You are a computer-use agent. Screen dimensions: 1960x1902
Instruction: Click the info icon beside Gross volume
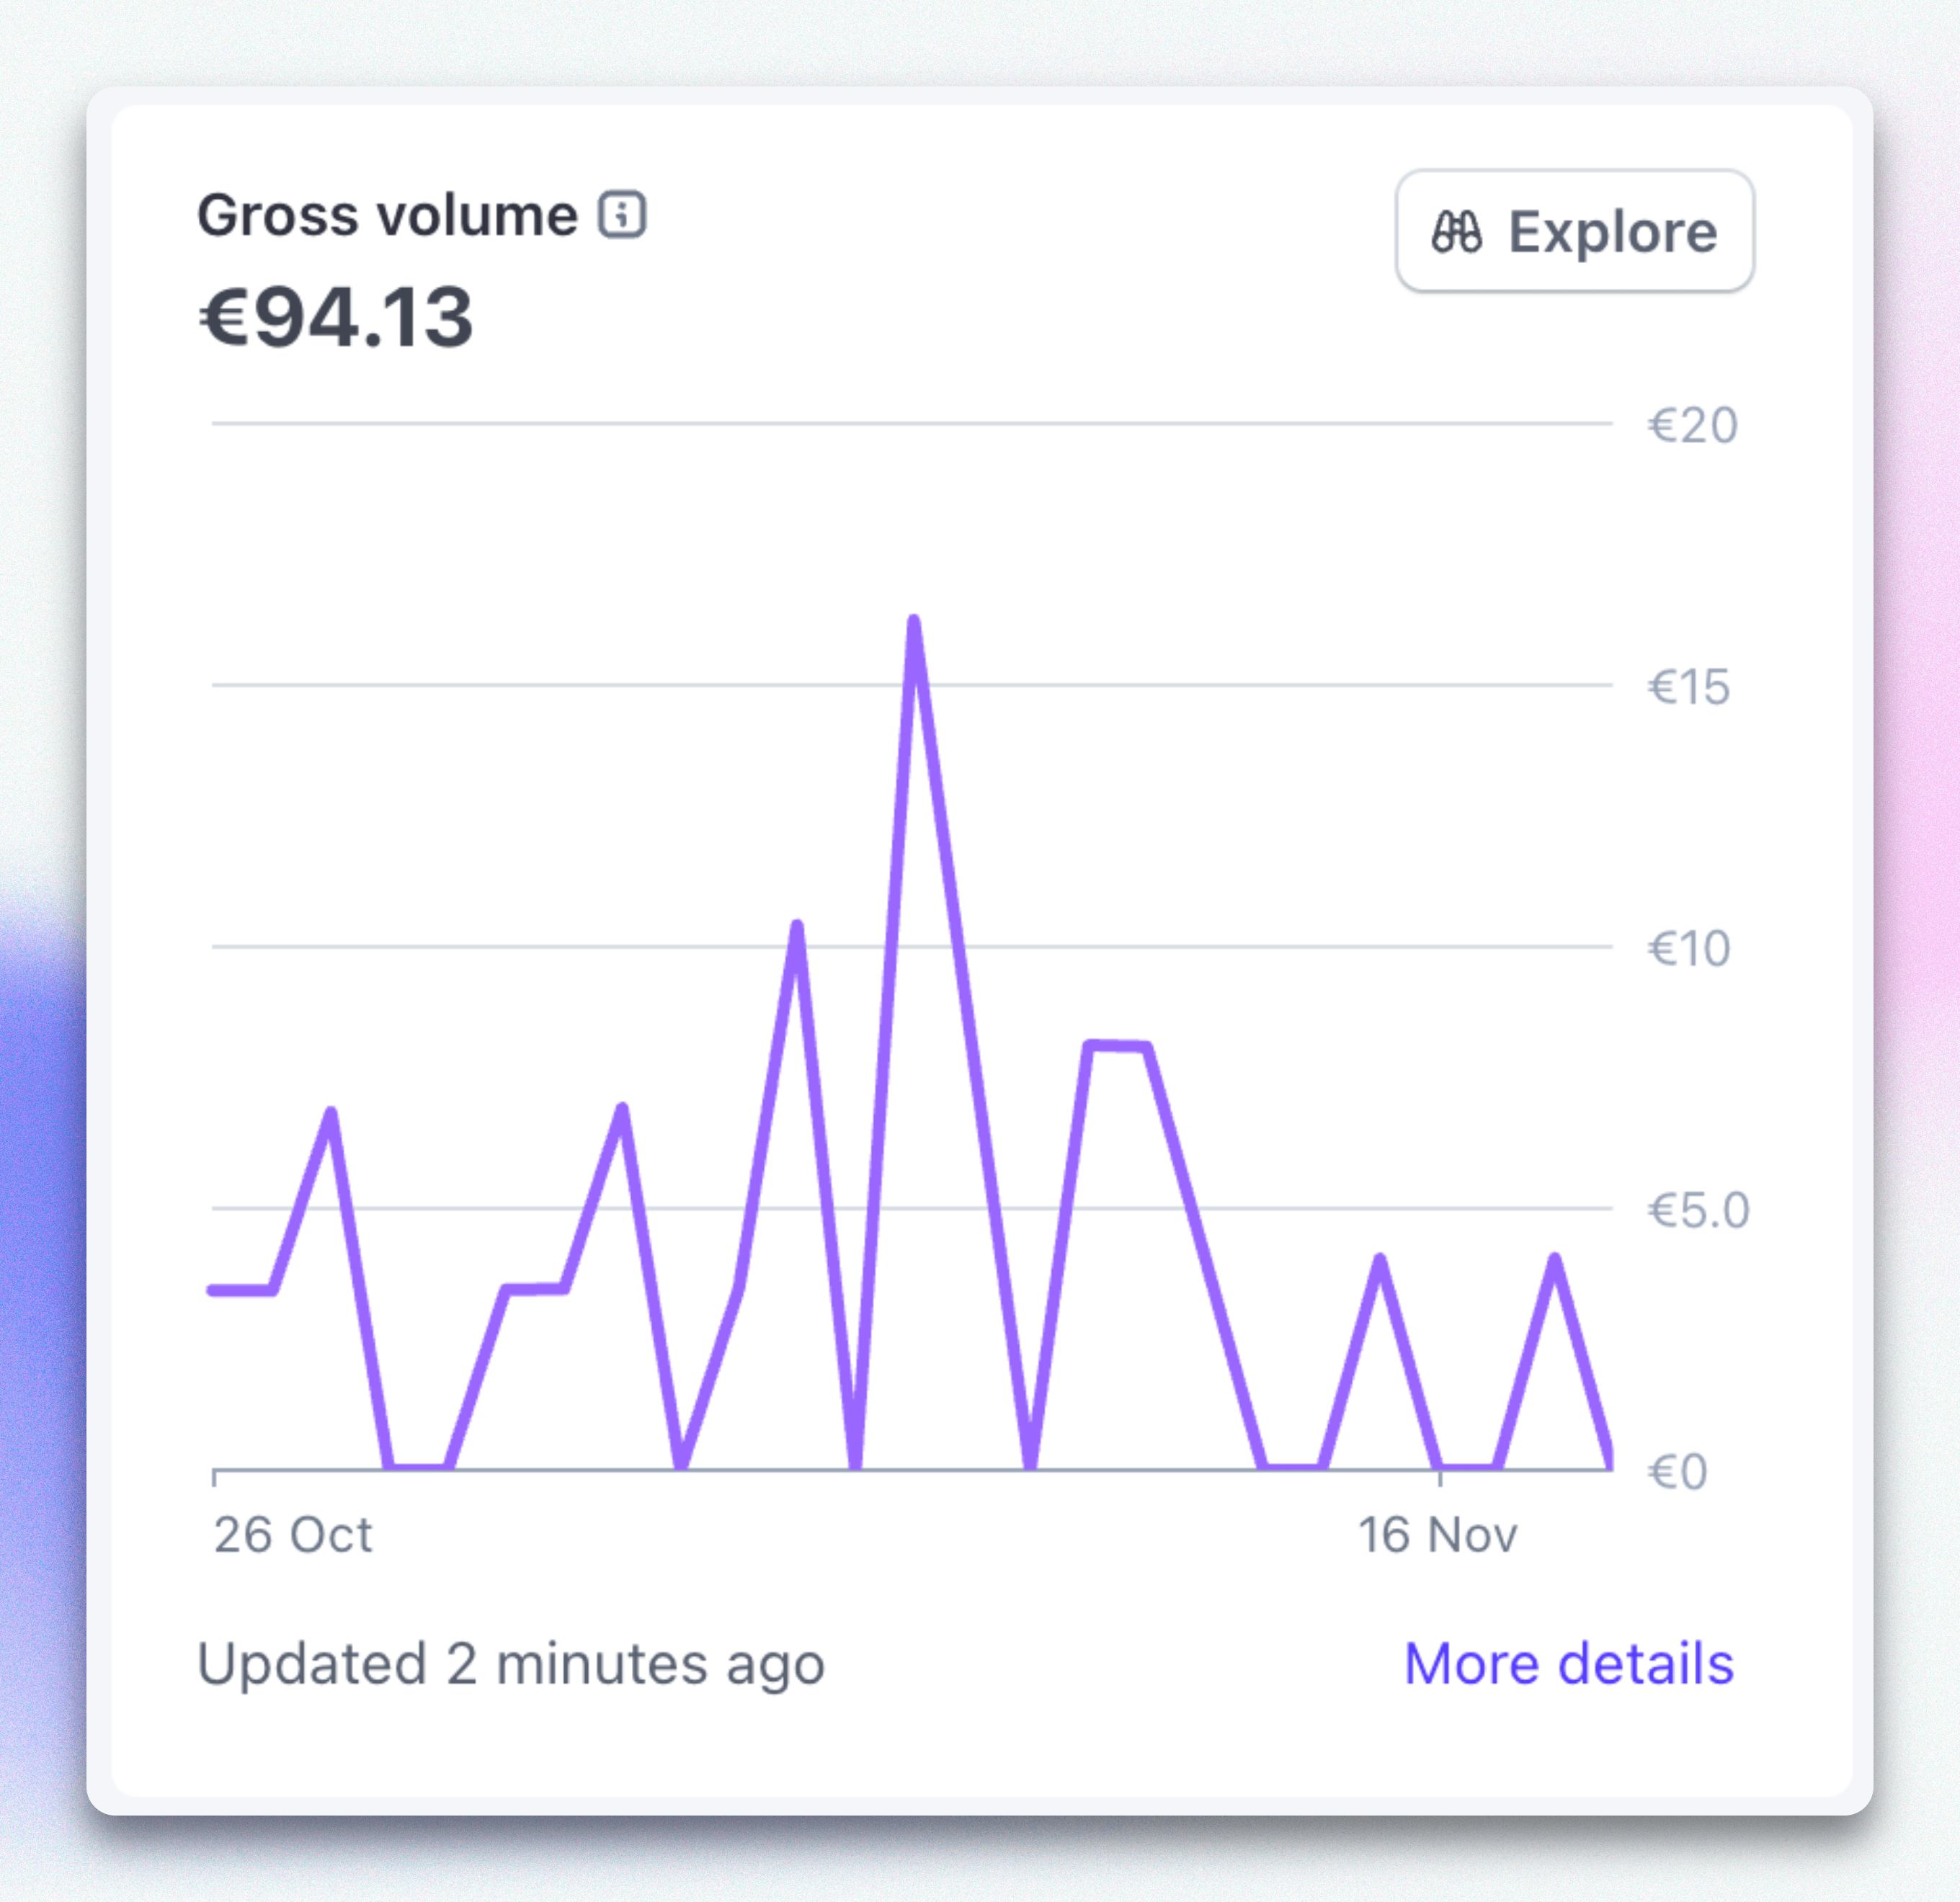pos(622,215)
